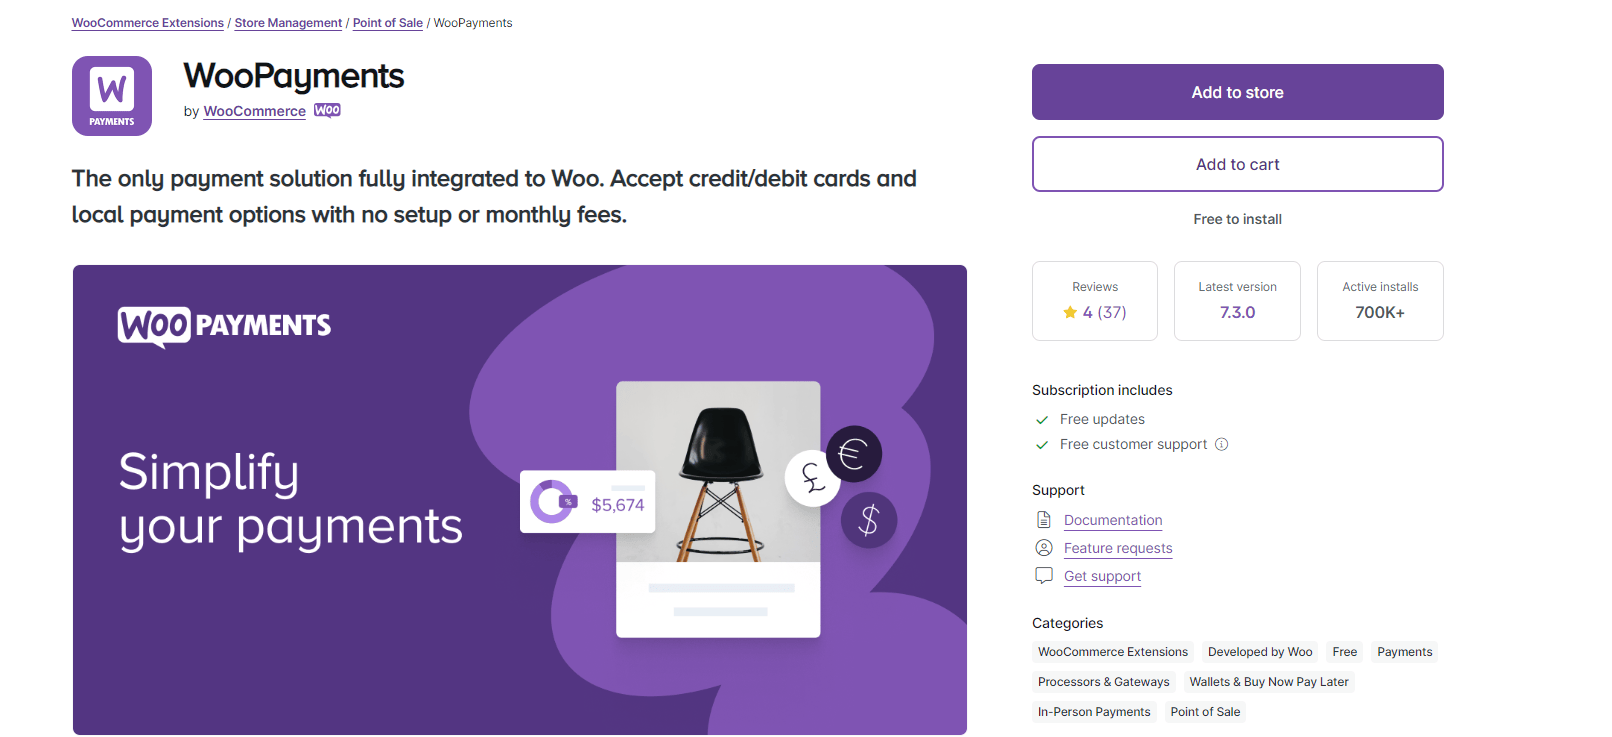Open the Reviews rating card

tap(1094, 300)
